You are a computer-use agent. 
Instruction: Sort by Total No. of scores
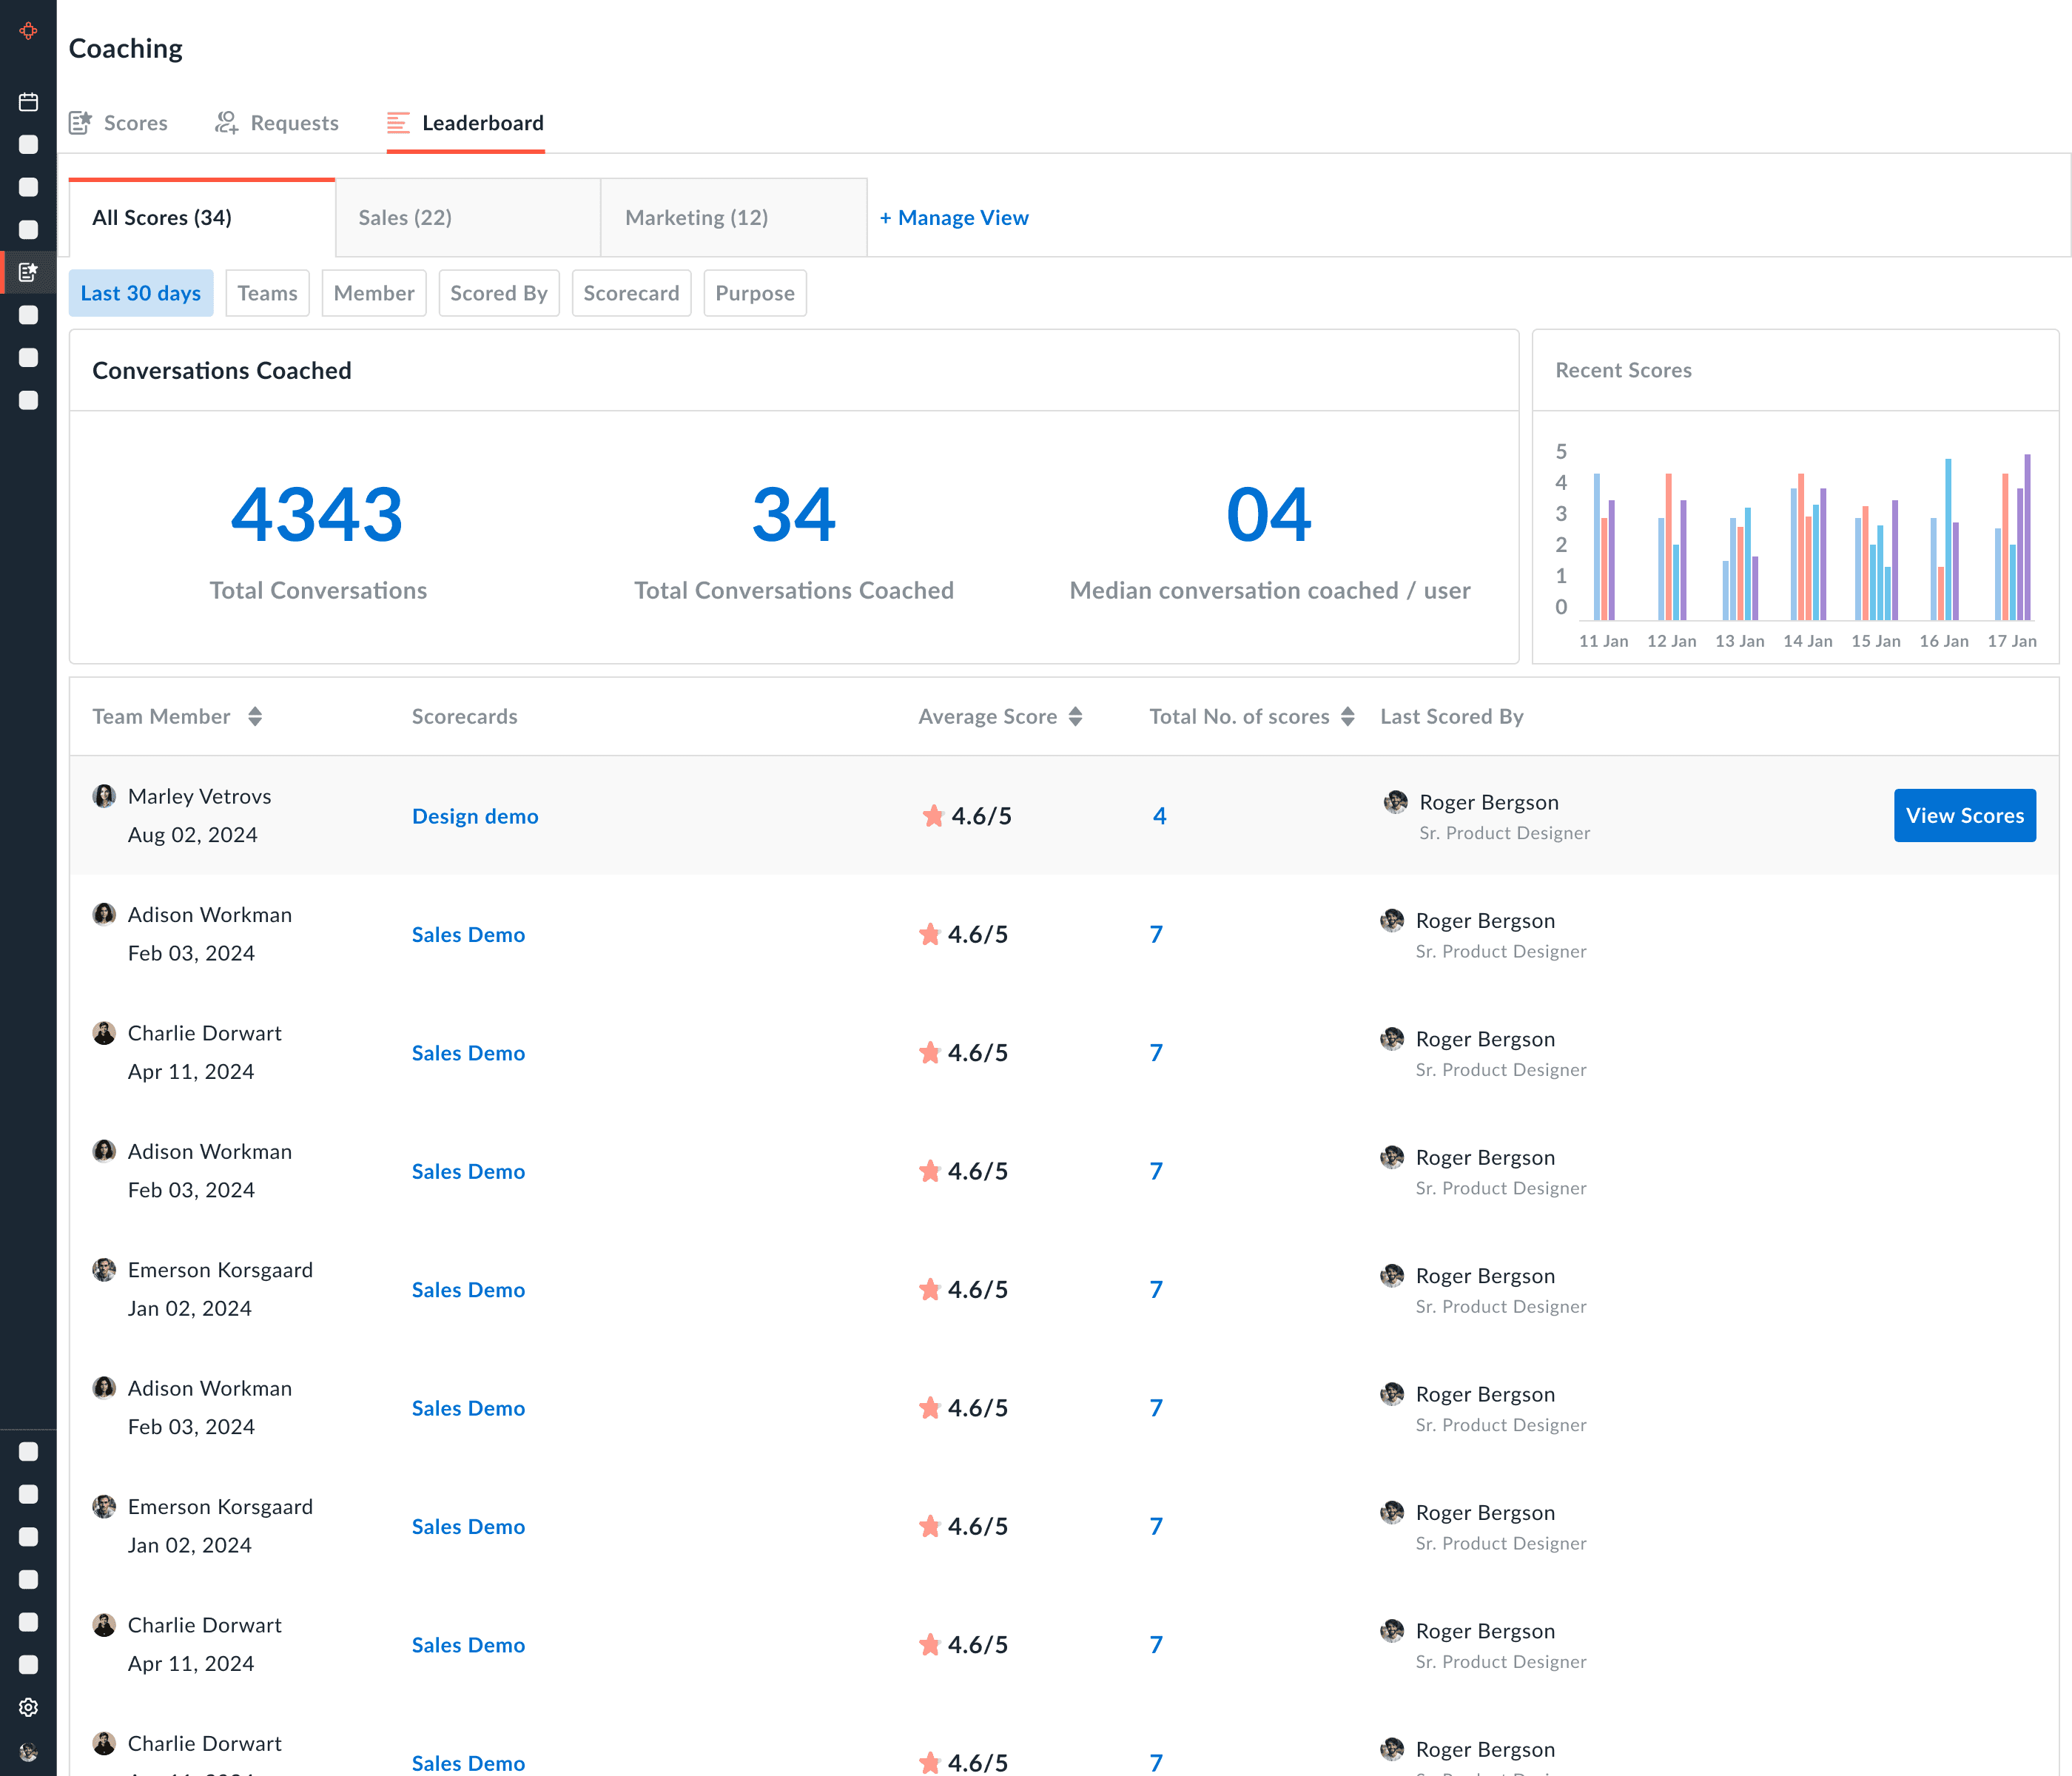click(1348, 717)
